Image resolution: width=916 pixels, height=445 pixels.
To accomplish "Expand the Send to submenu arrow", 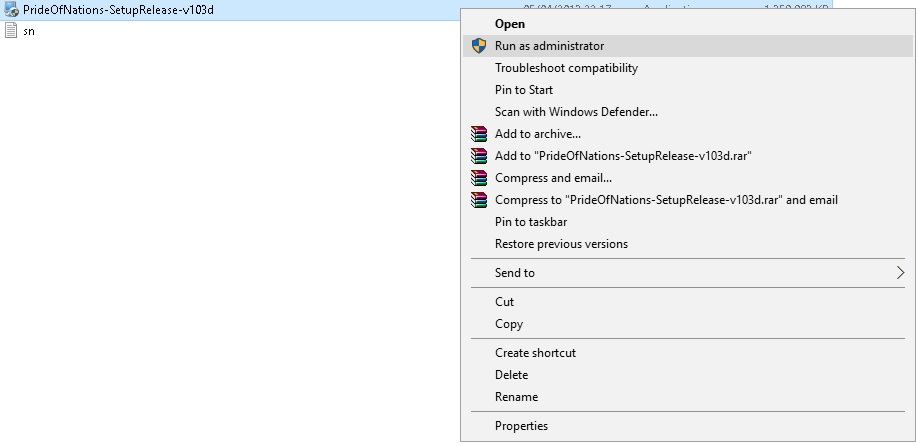I will click(900, 273).
